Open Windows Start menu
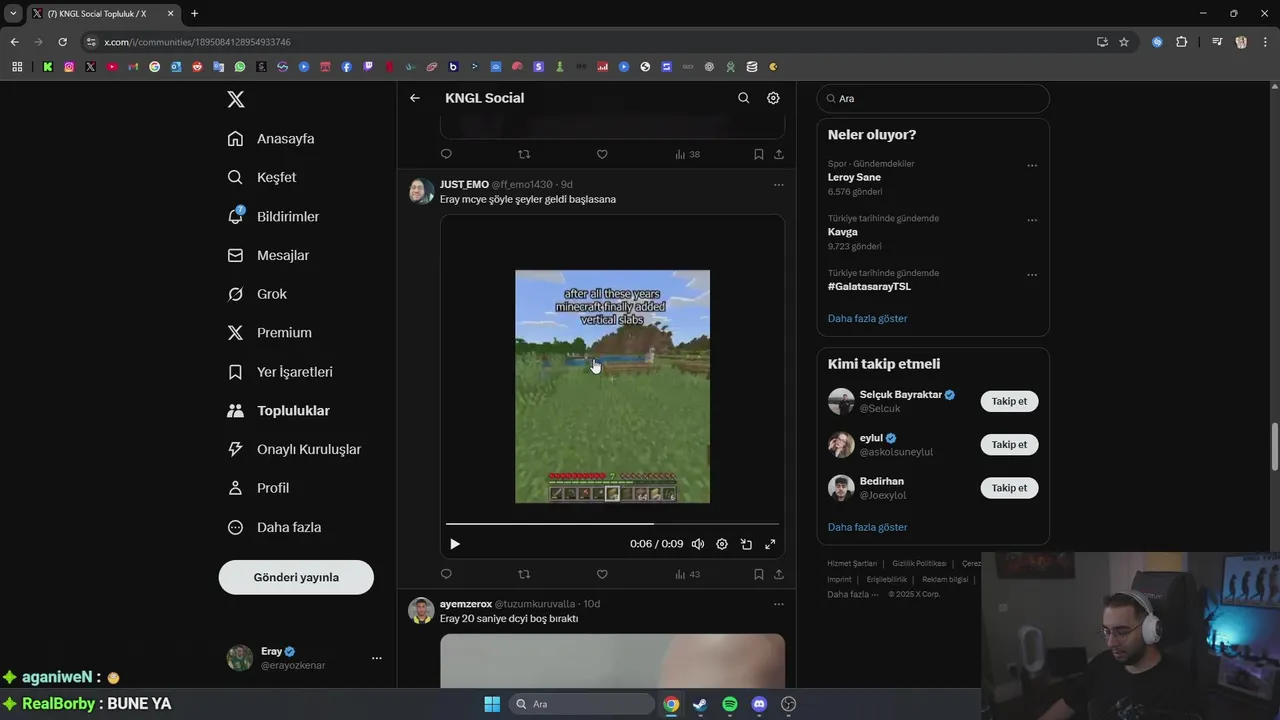 pos(492,704)
